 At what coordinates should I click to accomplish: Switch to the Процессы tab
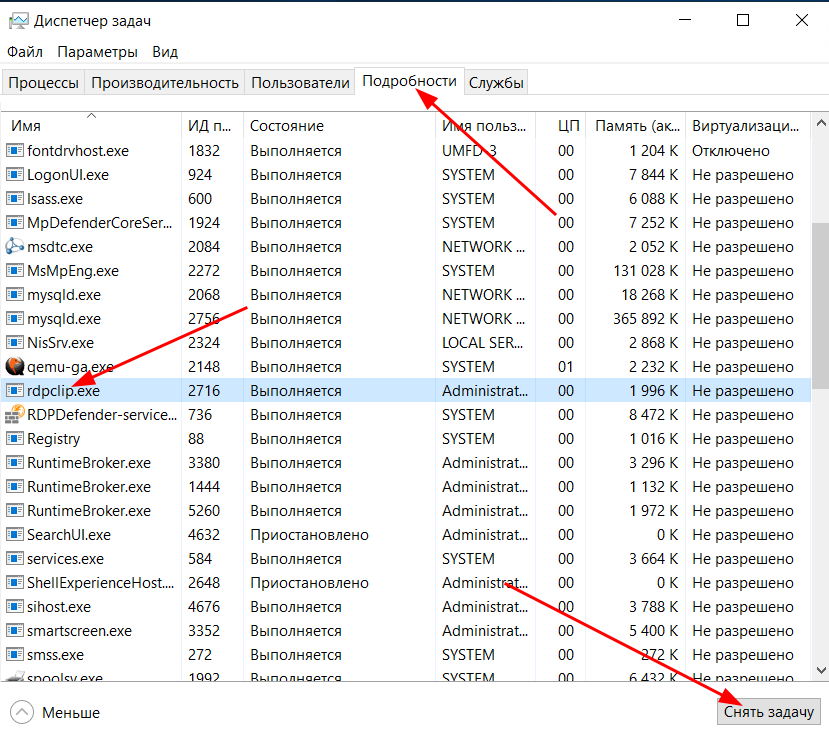[43, 83]
